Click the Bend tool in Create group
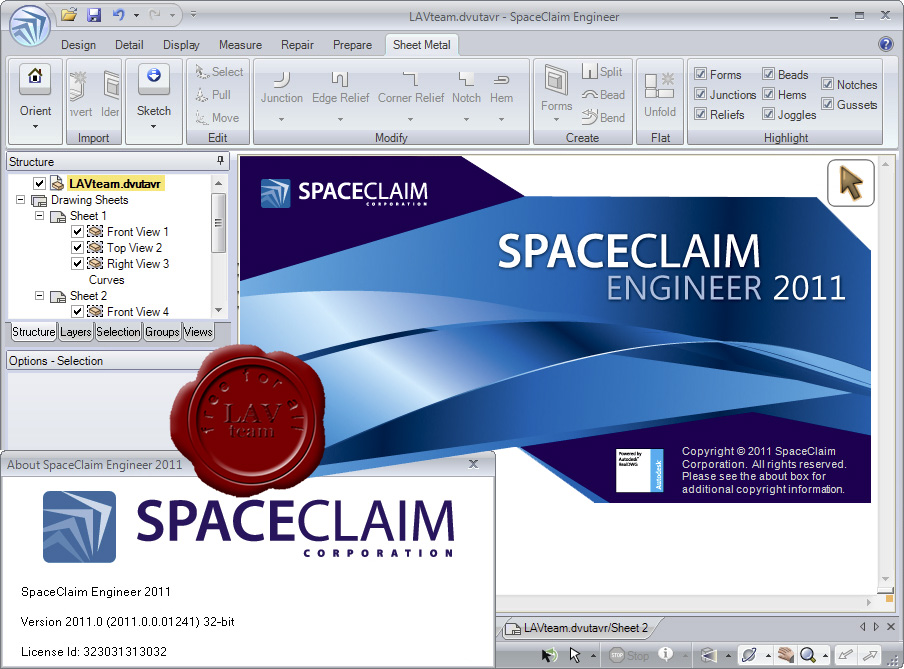This screenshot has width=904, height=669. (603, 118)
